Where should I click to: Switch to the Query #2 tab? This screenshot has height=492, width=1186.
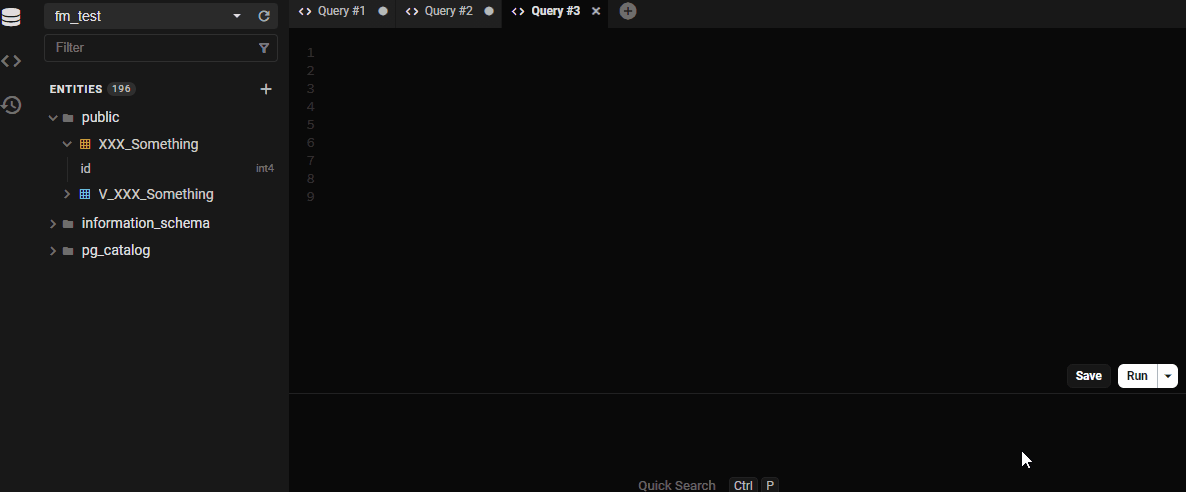point(448,11)
